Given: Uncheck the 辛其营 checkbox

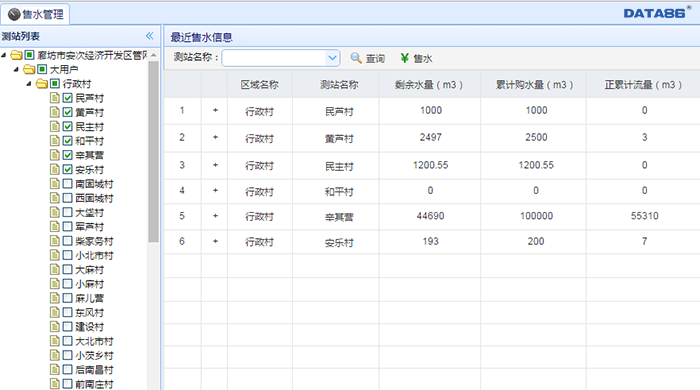Looking at the screenshot, I should (x=67, y=155).
